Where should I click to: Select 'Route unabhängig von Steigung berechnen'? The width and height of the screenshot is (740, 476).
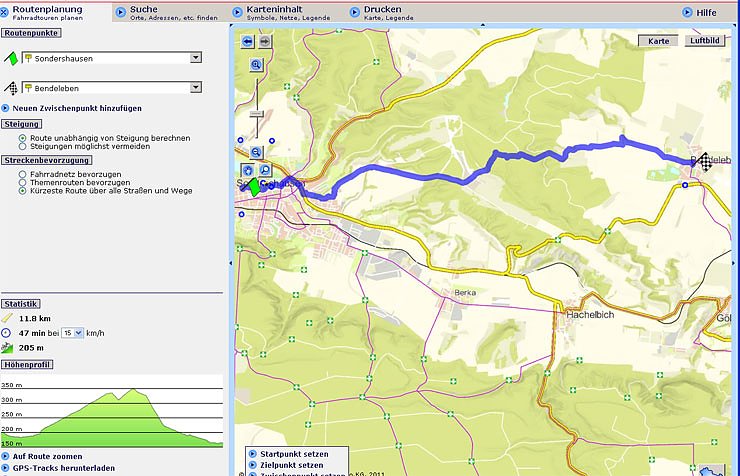(x=23, y=137)
